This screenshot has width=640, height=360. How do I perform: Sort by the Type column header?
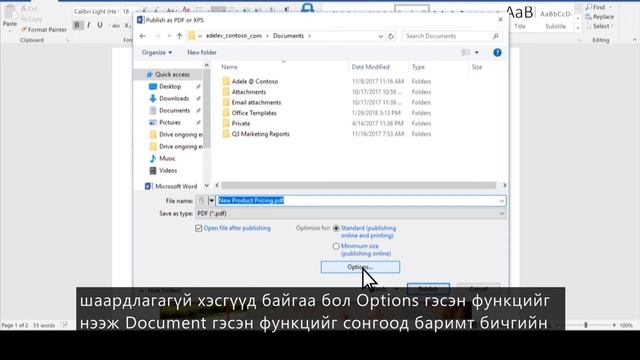(x=418, y=67)
